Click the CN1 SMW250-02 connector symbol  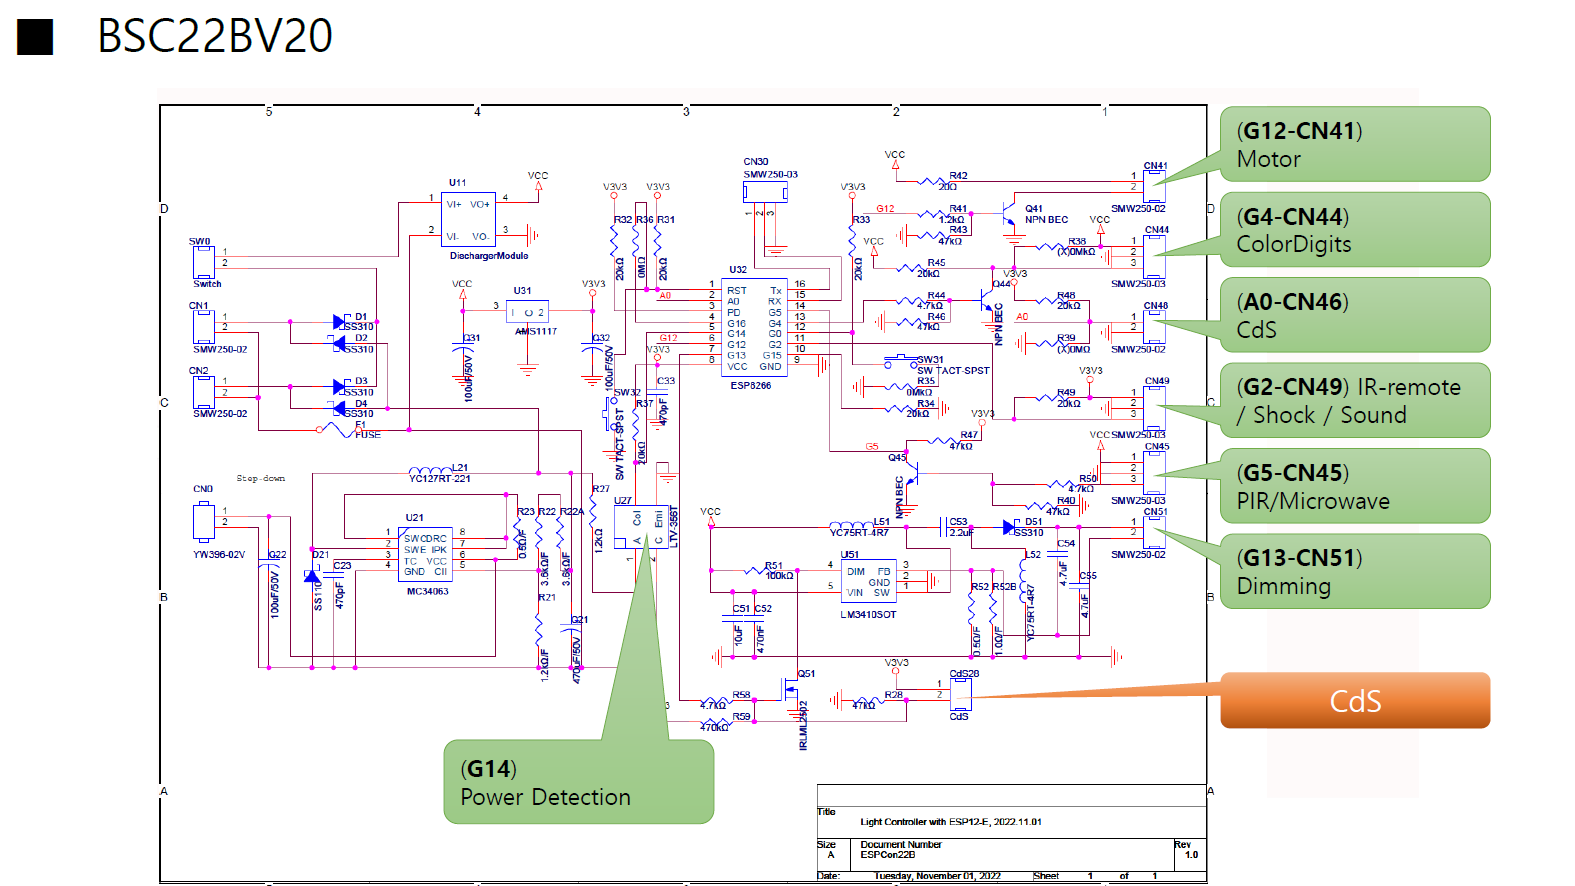(x=203, y=327)
